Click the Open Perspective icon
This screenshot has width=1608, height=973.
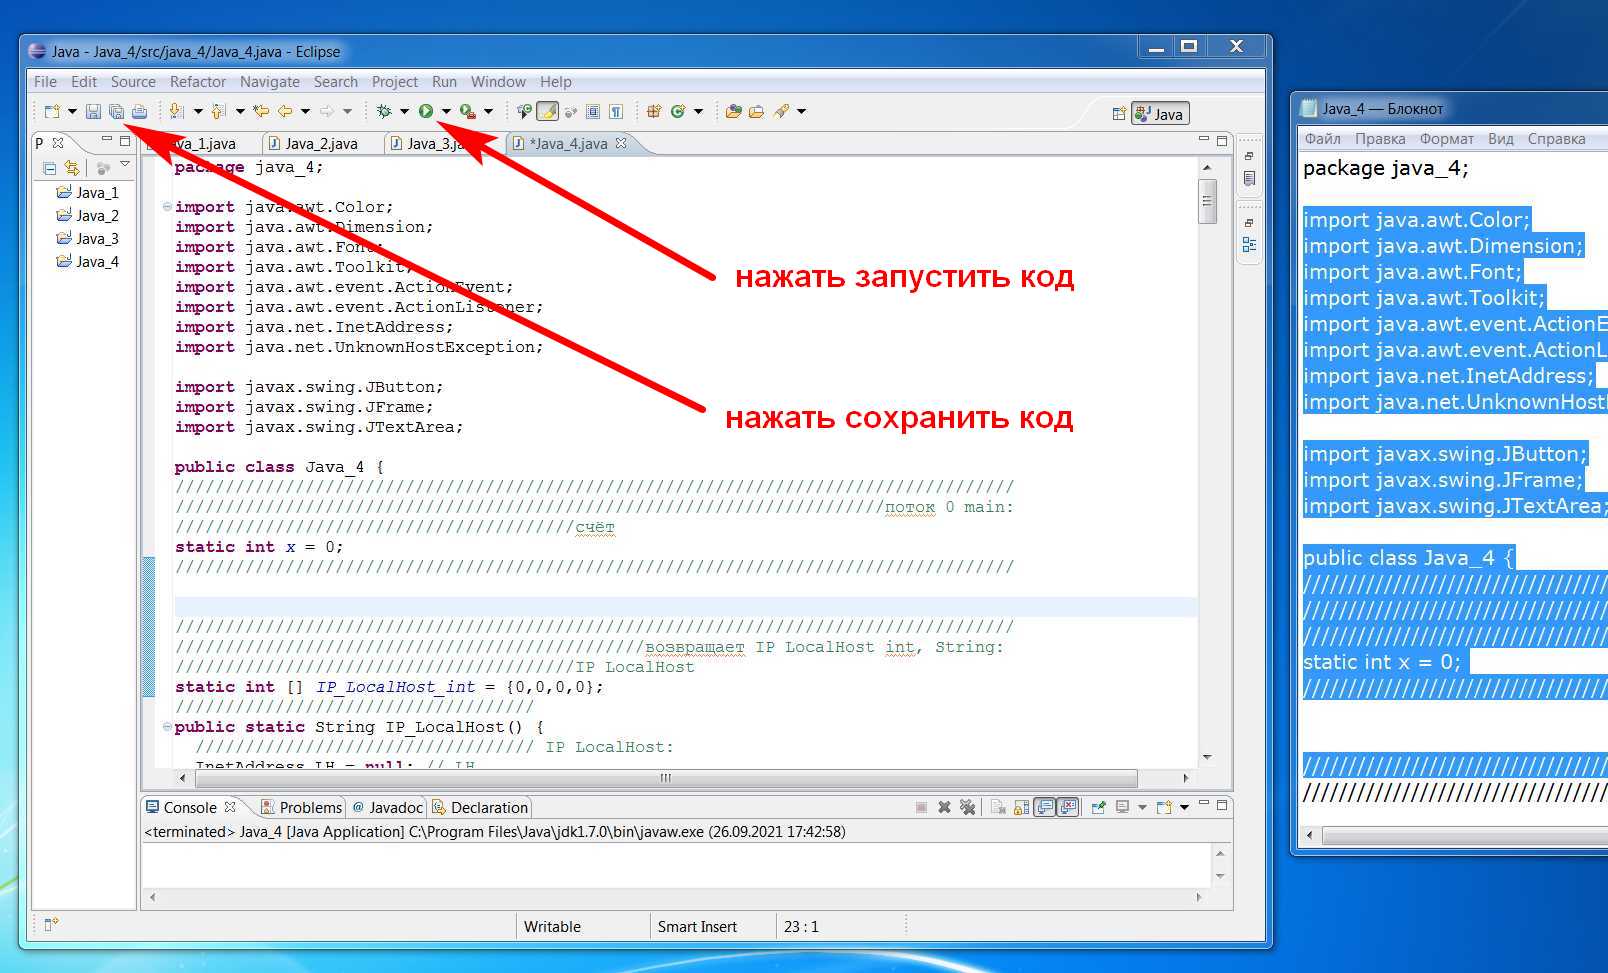point(1119,114)
